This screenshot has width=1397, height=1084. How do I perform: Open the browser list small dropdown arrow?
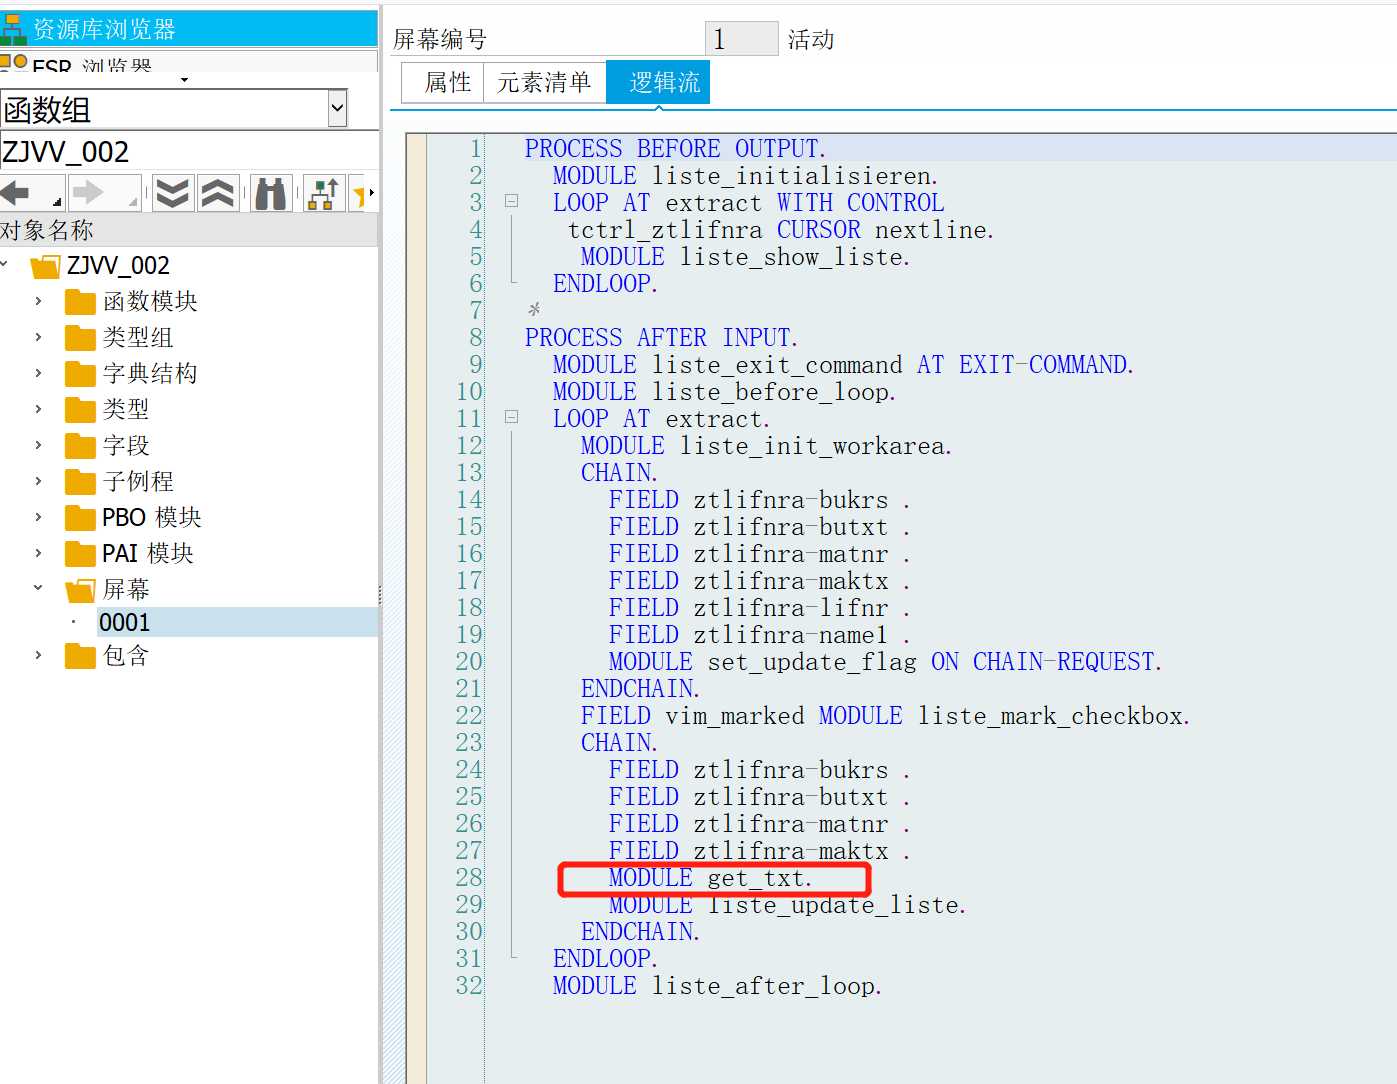coord(184,79)
